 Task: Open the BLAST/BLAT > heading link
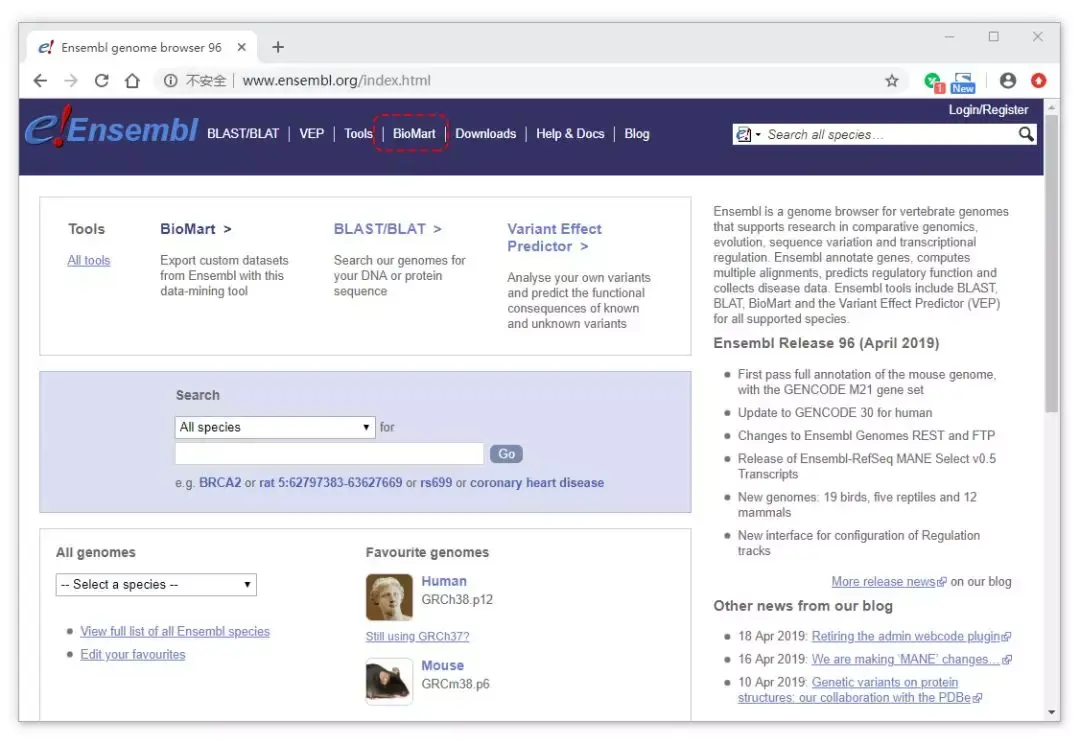388,229
